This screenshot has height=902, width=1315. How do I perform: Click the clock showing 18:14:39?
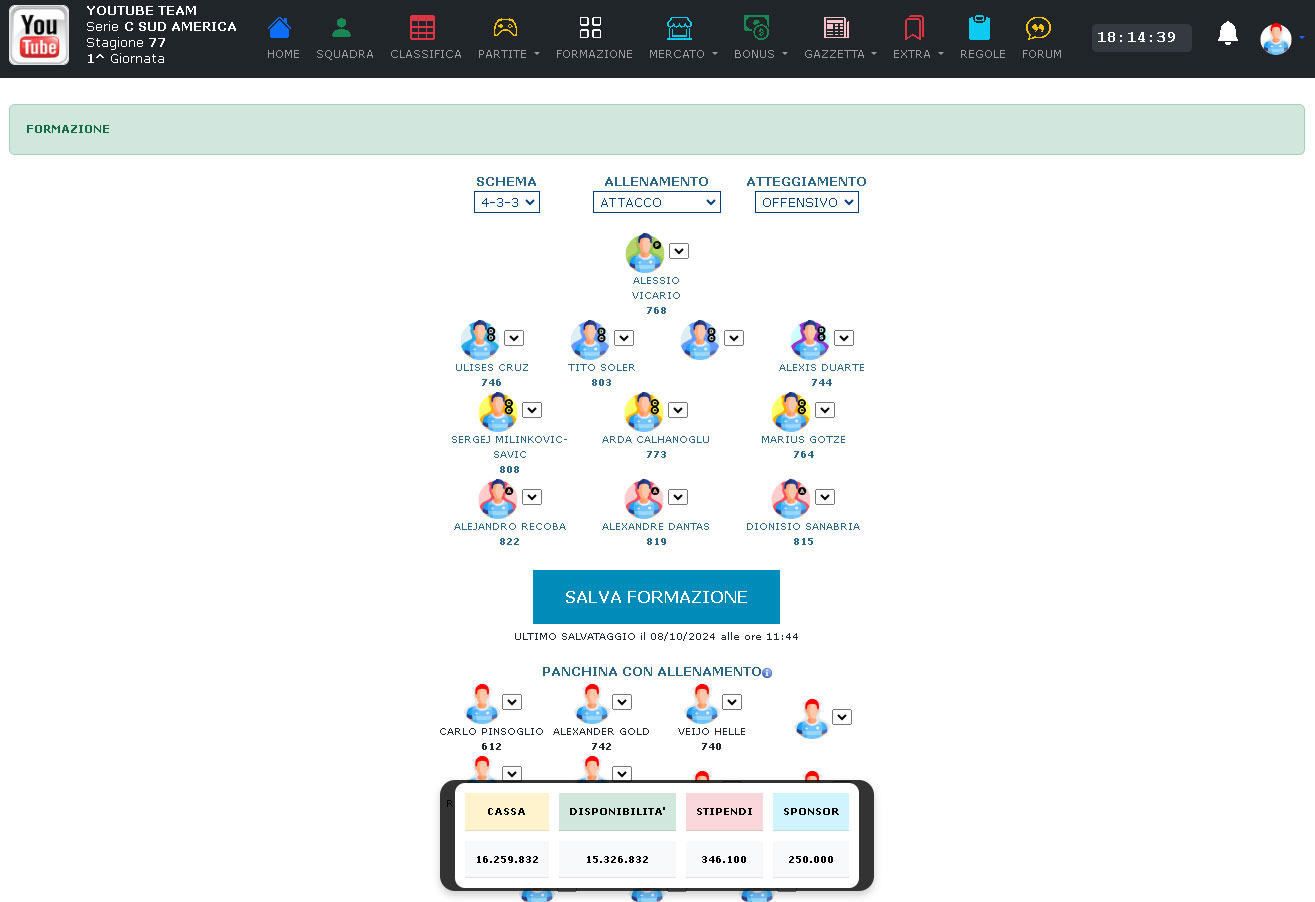(x=1141, y=38)
